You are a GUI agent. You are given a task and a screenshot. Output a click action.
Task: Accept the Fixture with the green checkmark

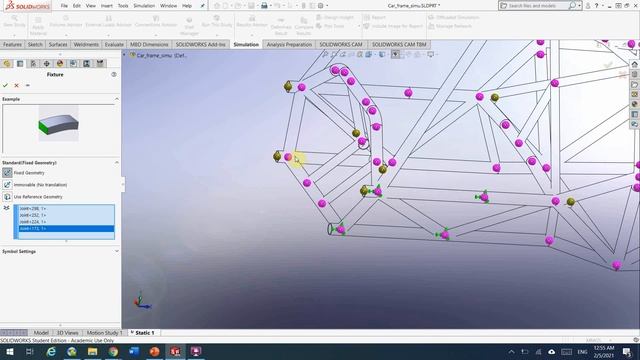pos(5,85)
